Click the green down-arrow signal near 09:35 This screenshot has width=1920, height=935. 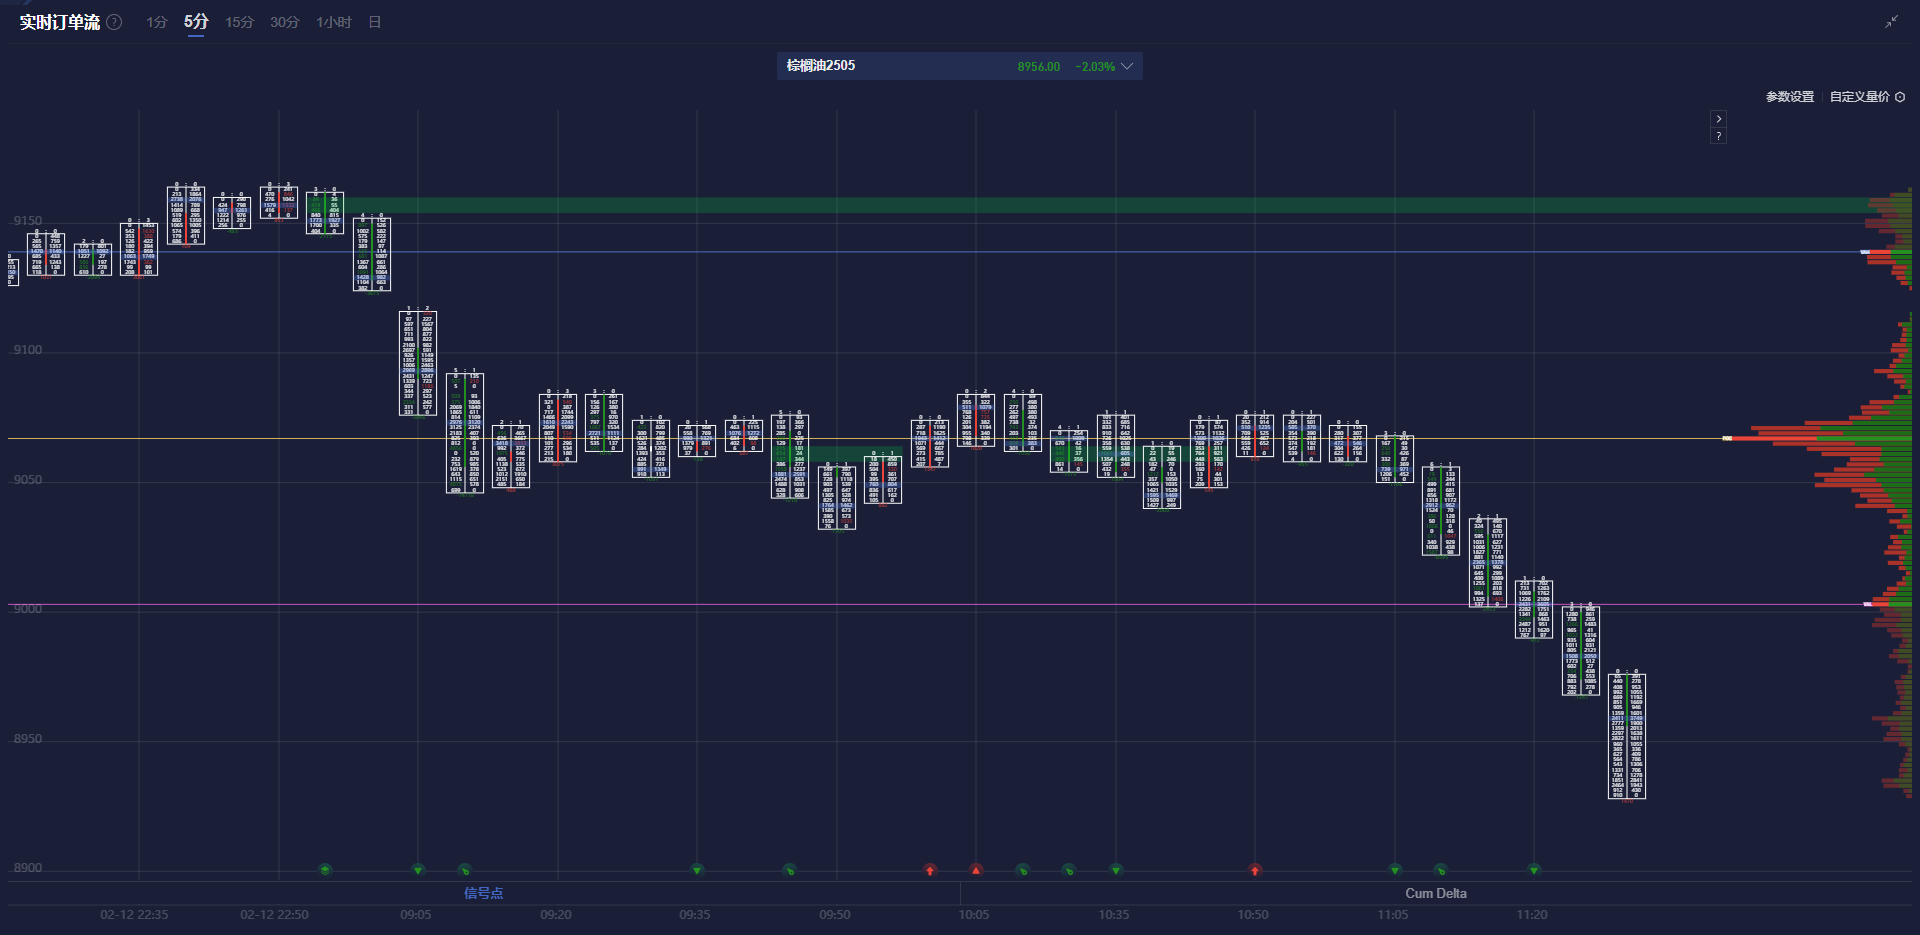pos(697,870)
